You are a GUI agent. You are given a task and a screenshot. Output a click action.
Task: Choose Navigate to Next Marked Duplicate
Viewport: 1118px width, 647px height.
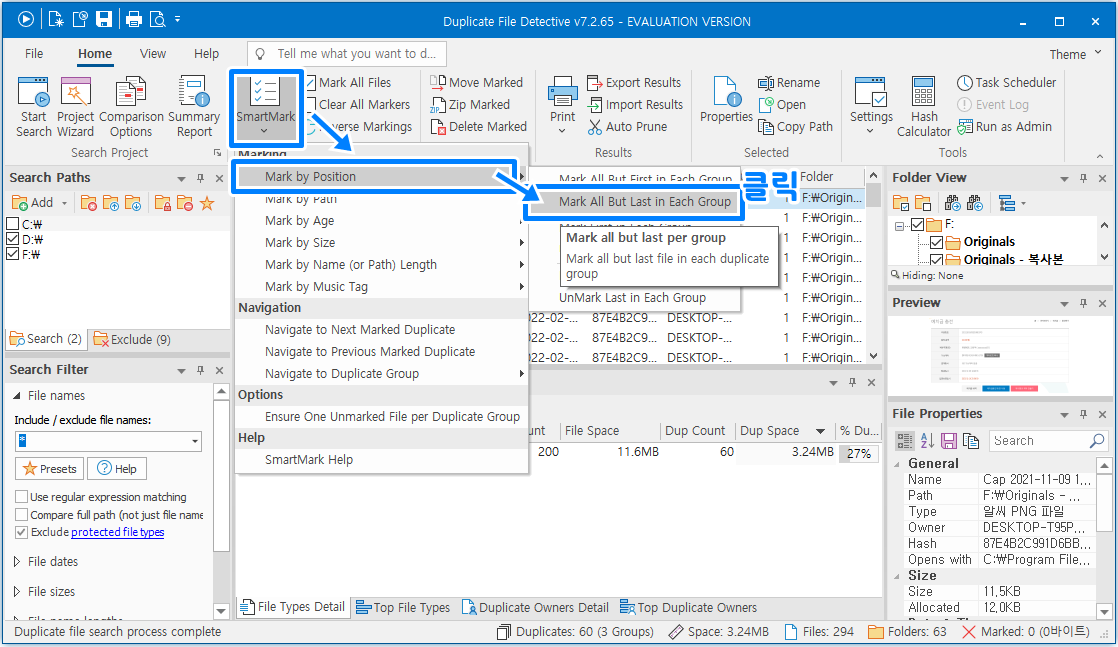click(381, 330)
